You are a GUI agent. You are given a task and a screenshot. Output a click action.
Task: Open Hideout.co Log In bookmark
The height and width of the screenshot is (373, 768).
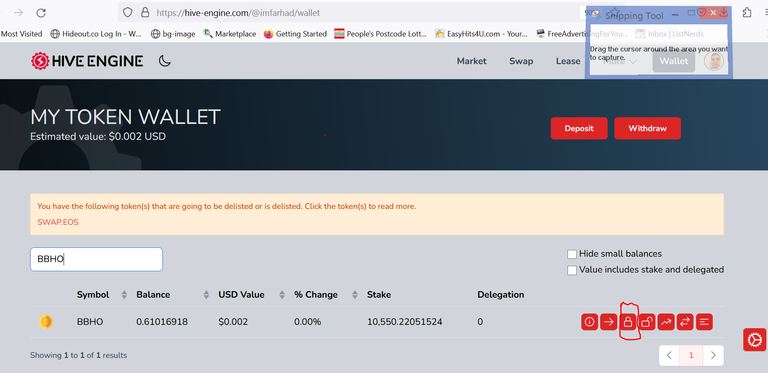click(96, 34)
